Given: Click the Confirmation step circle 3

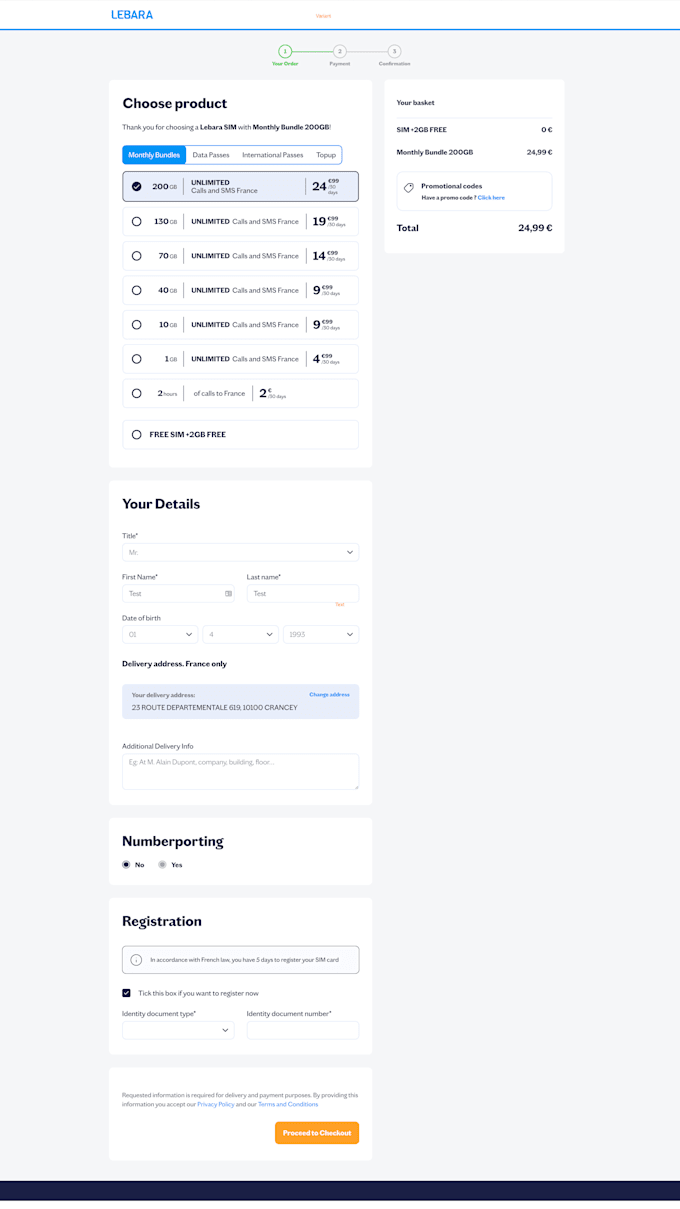Looking at the screenshot, I should click(392, 50).
